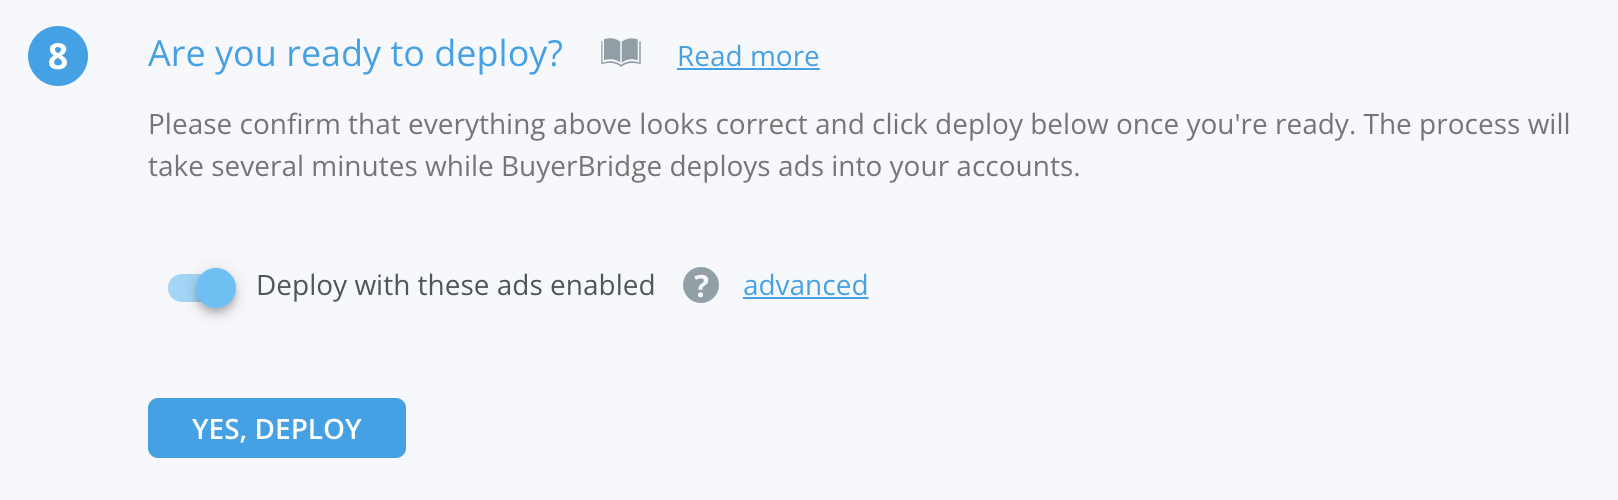This screenshot has width=1618, height=500.
Task: Open the Read more documentation link
Action: click(x=748, y=56)
